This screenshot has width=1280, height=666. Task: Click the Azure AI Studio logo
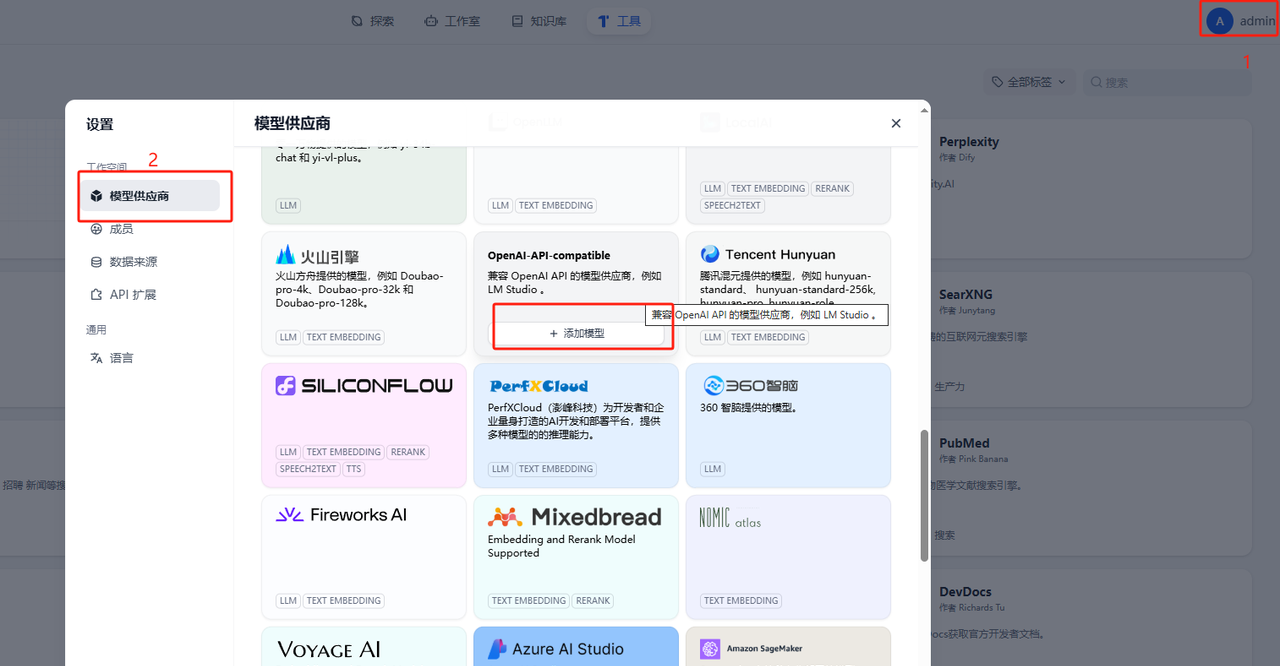click(556, 649)
